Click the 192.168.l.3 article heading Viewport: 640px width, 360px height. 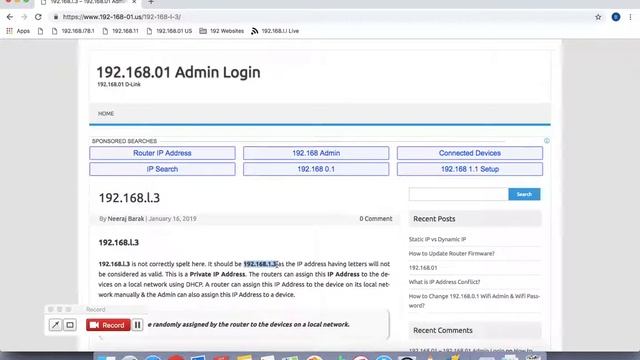click(x=129, y=198)
